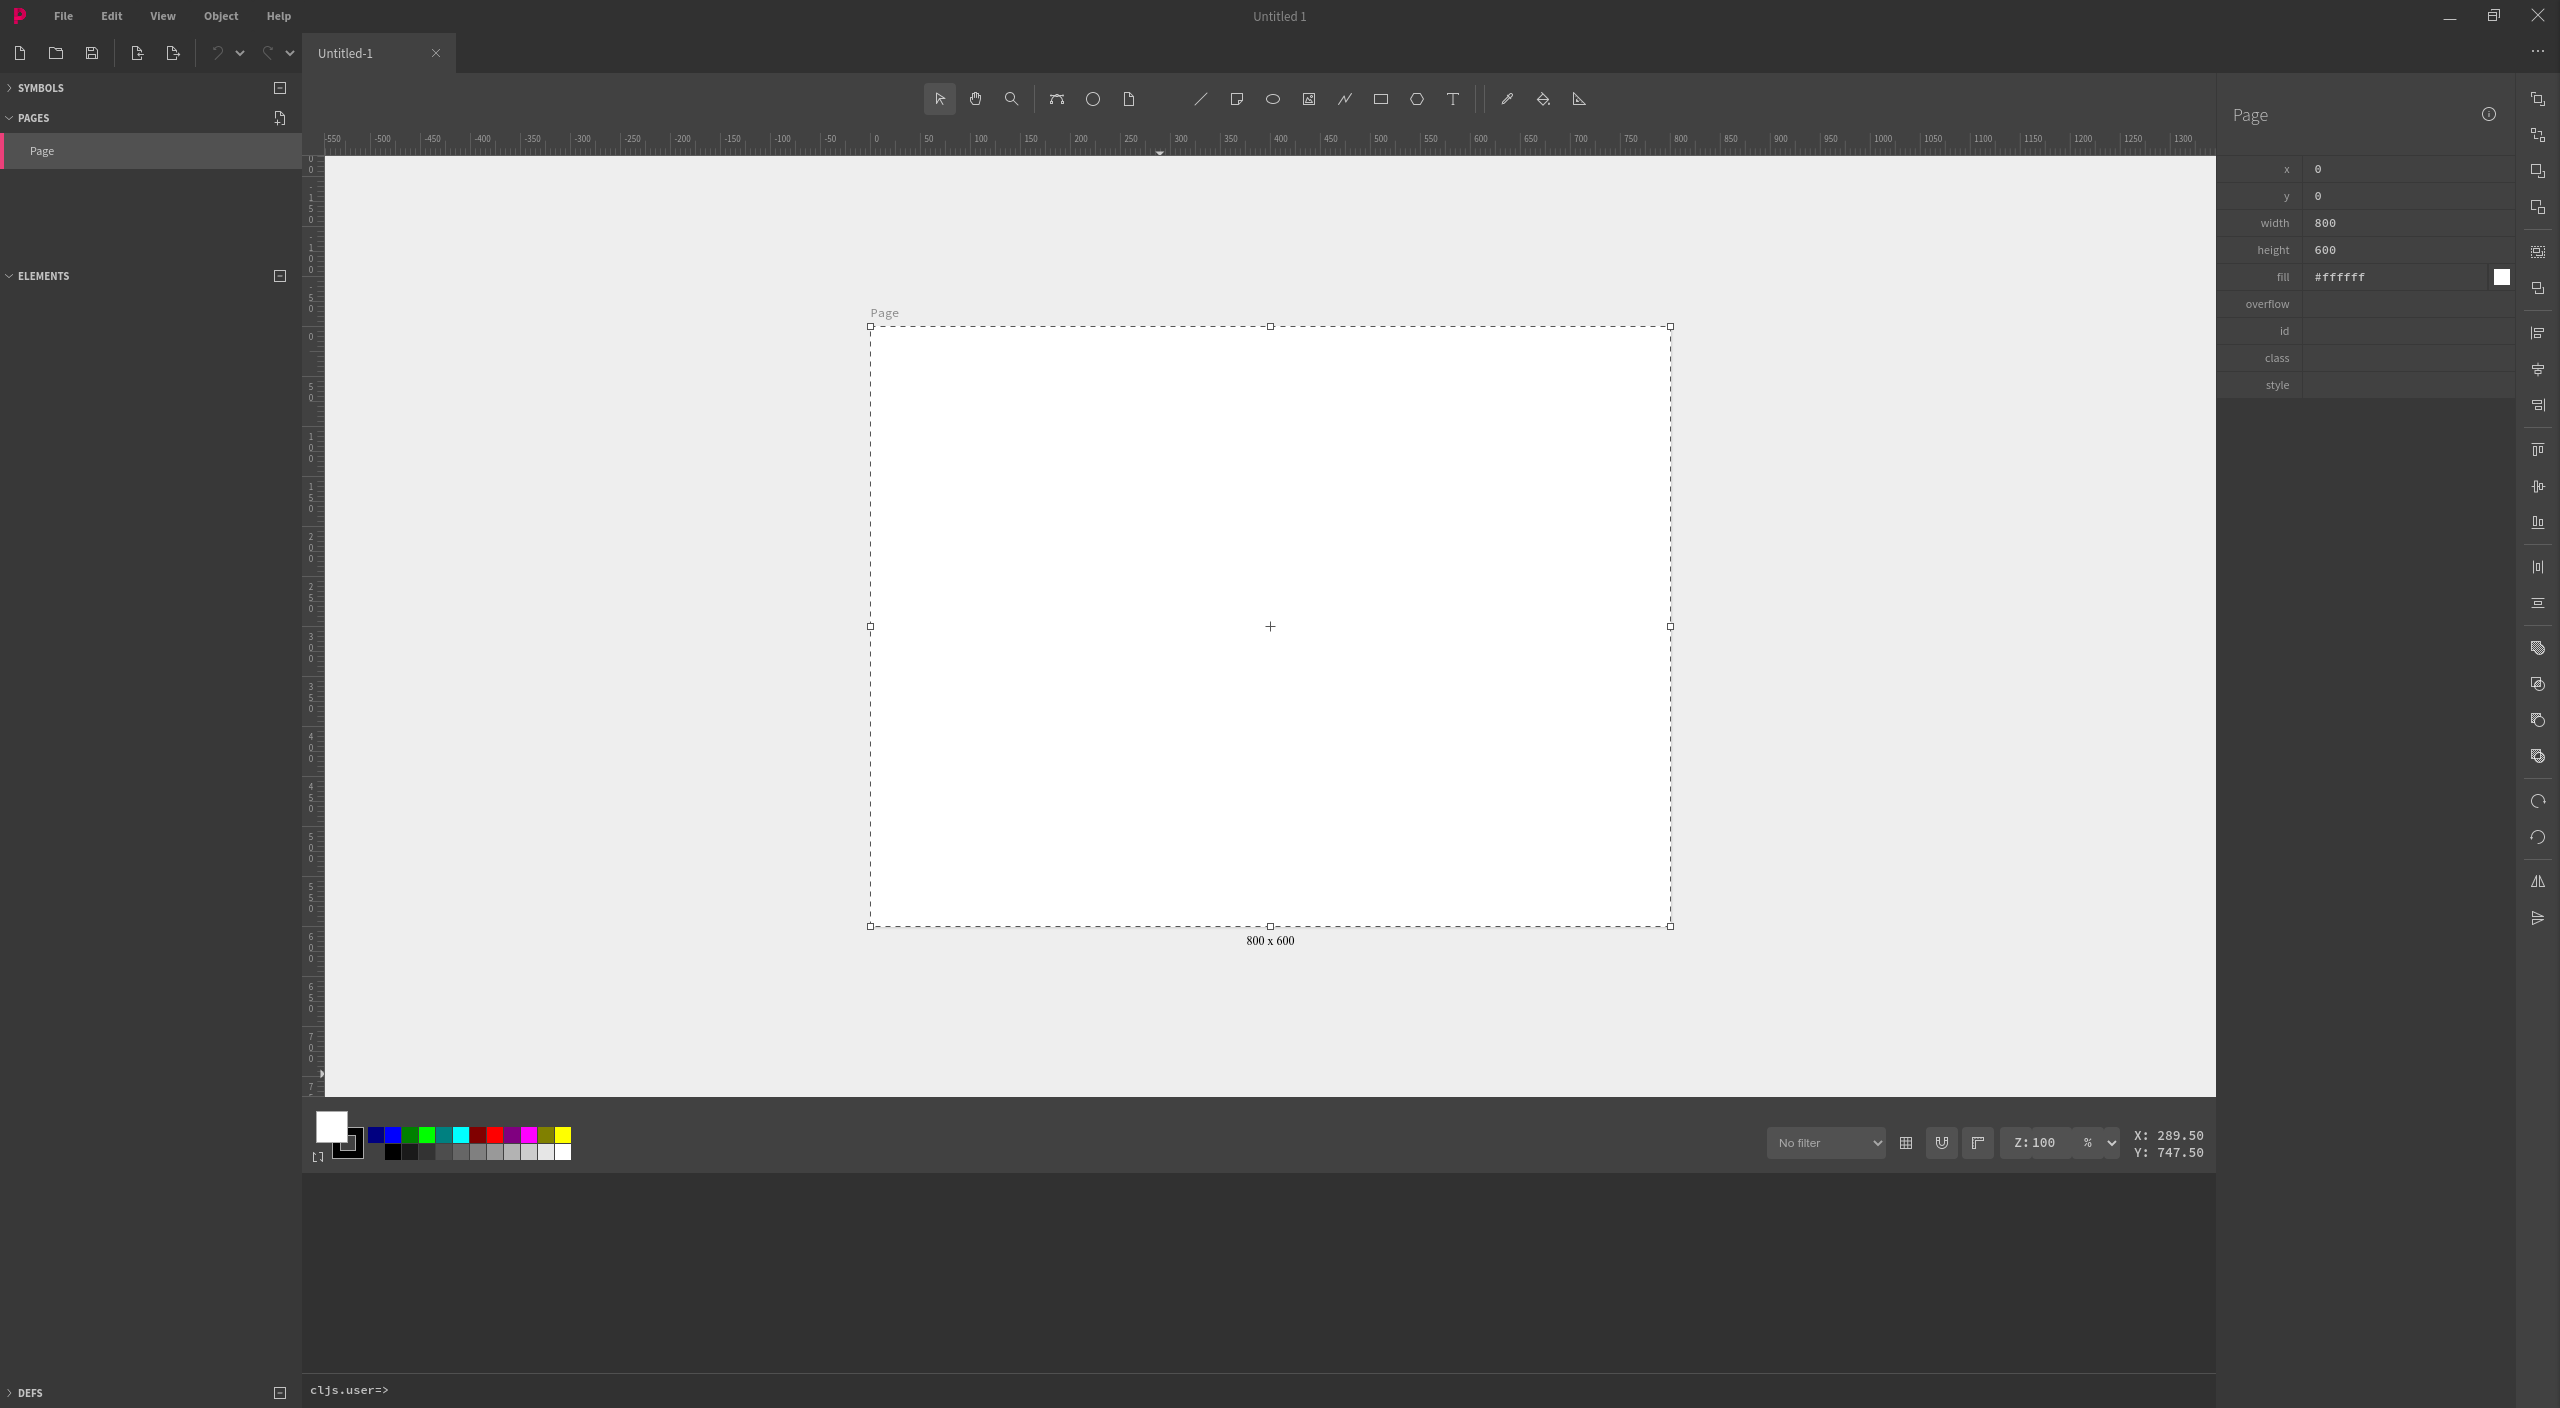The image size is (2560, 1408).
Task: Click the redo arrow
Action: pyautogui.click(x=267, y=53)
